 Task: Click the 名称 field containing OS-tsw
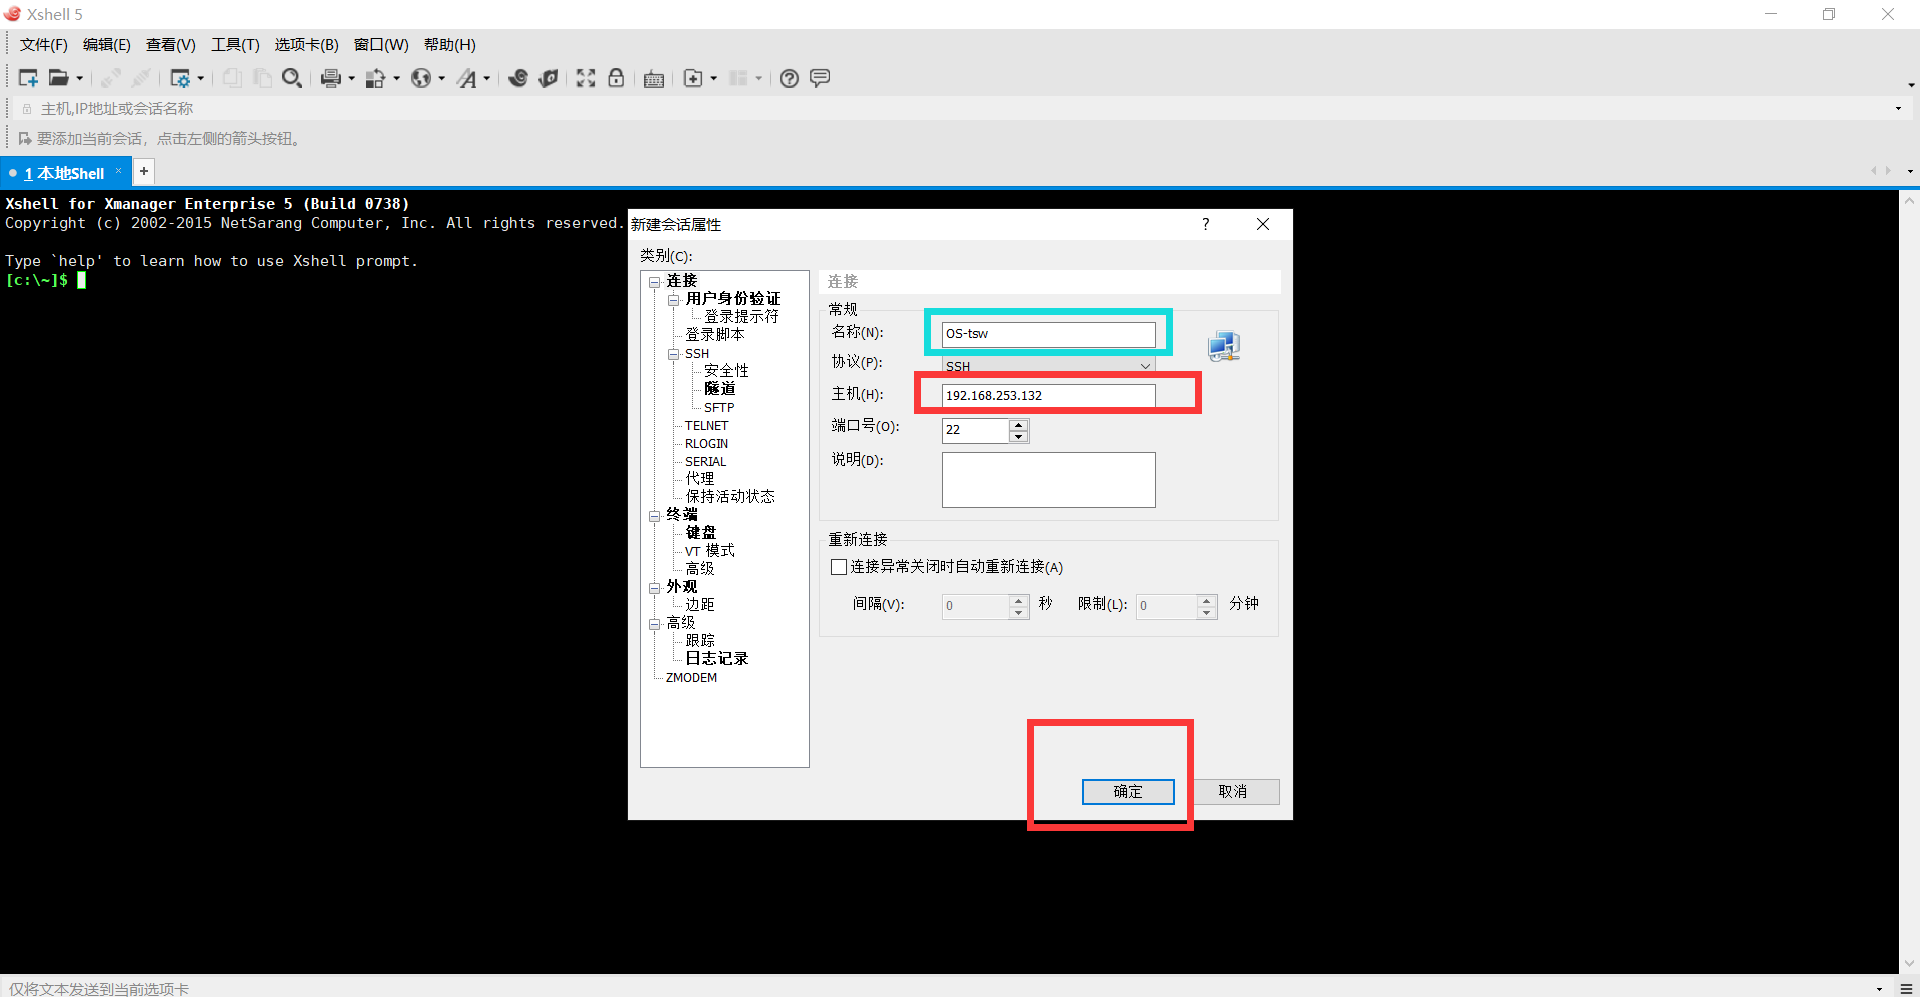coord(1048,334)
